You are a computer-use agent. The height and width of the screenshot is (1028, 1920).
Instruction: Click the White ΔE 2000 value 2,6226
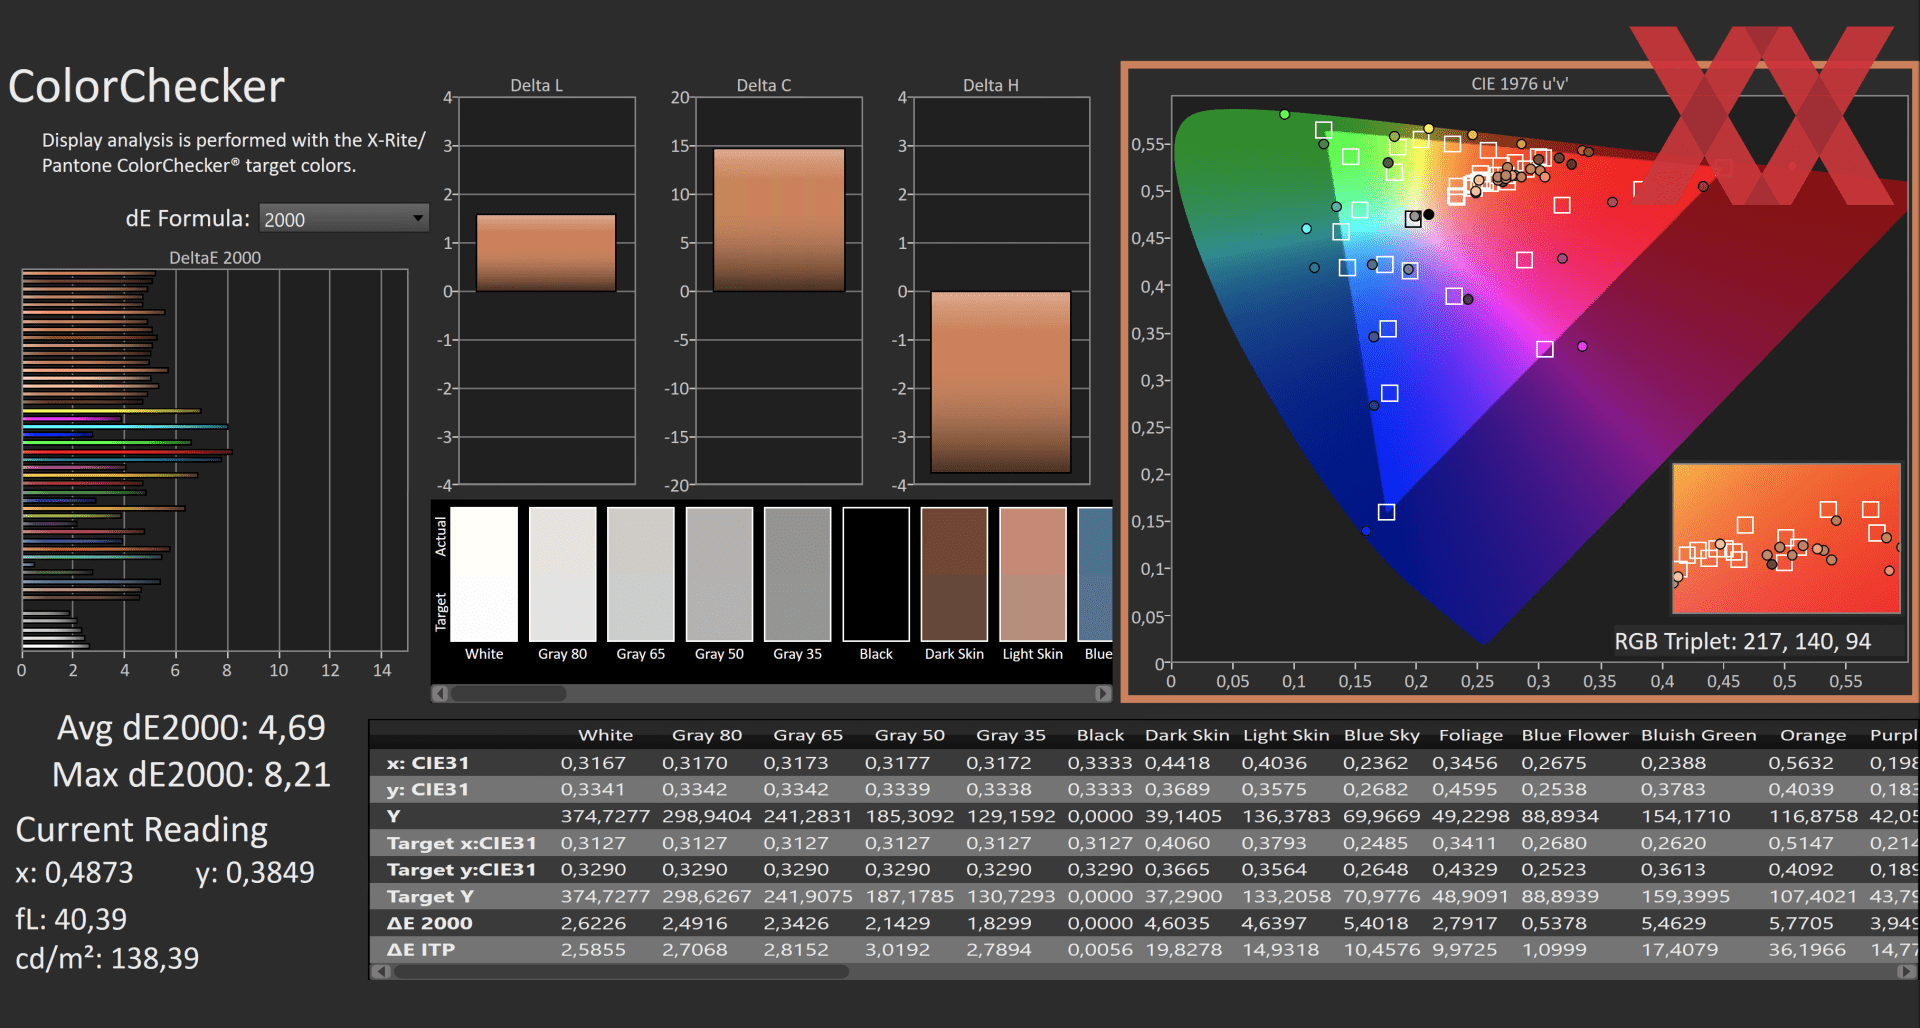click(593, 923)
